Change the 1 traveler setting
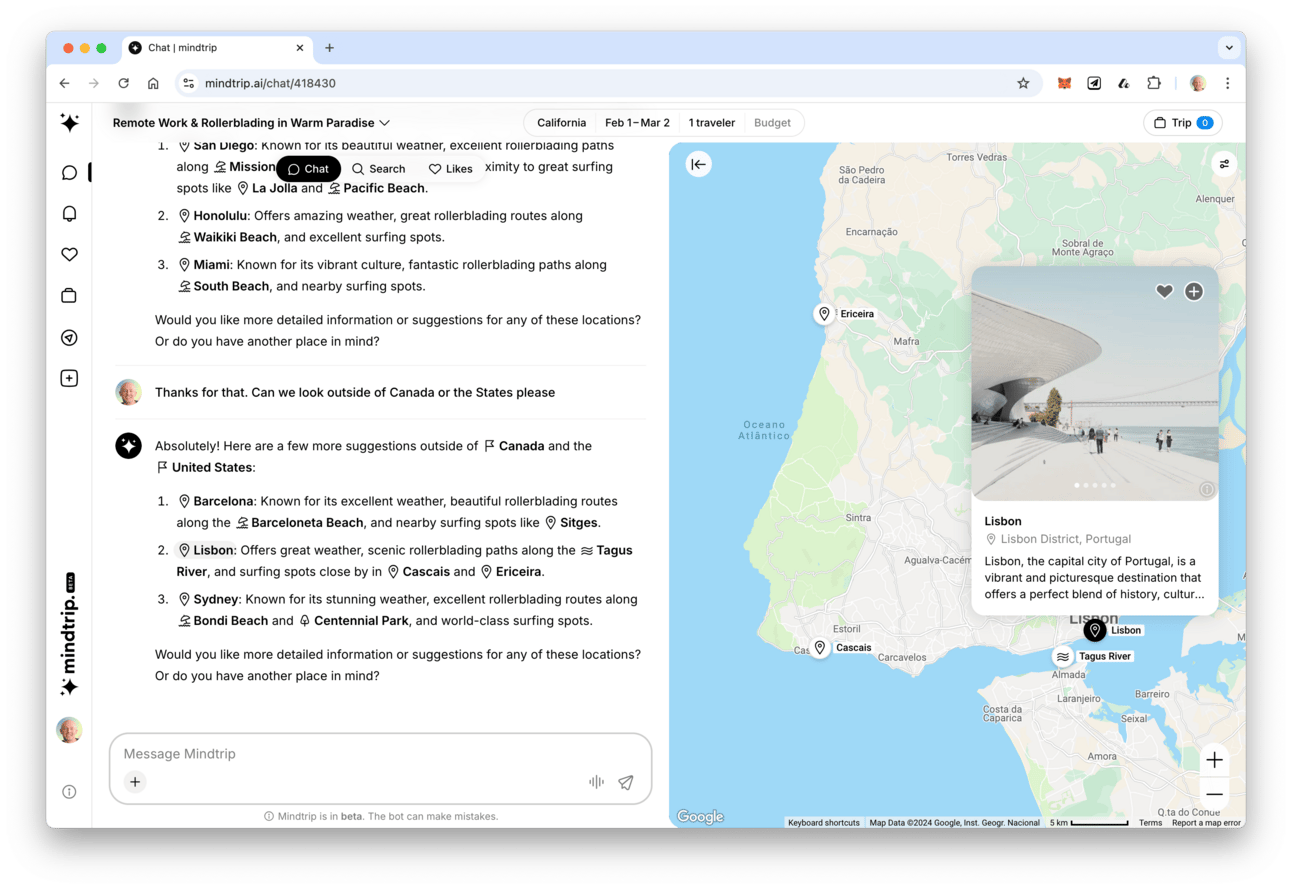 point(711,123)
